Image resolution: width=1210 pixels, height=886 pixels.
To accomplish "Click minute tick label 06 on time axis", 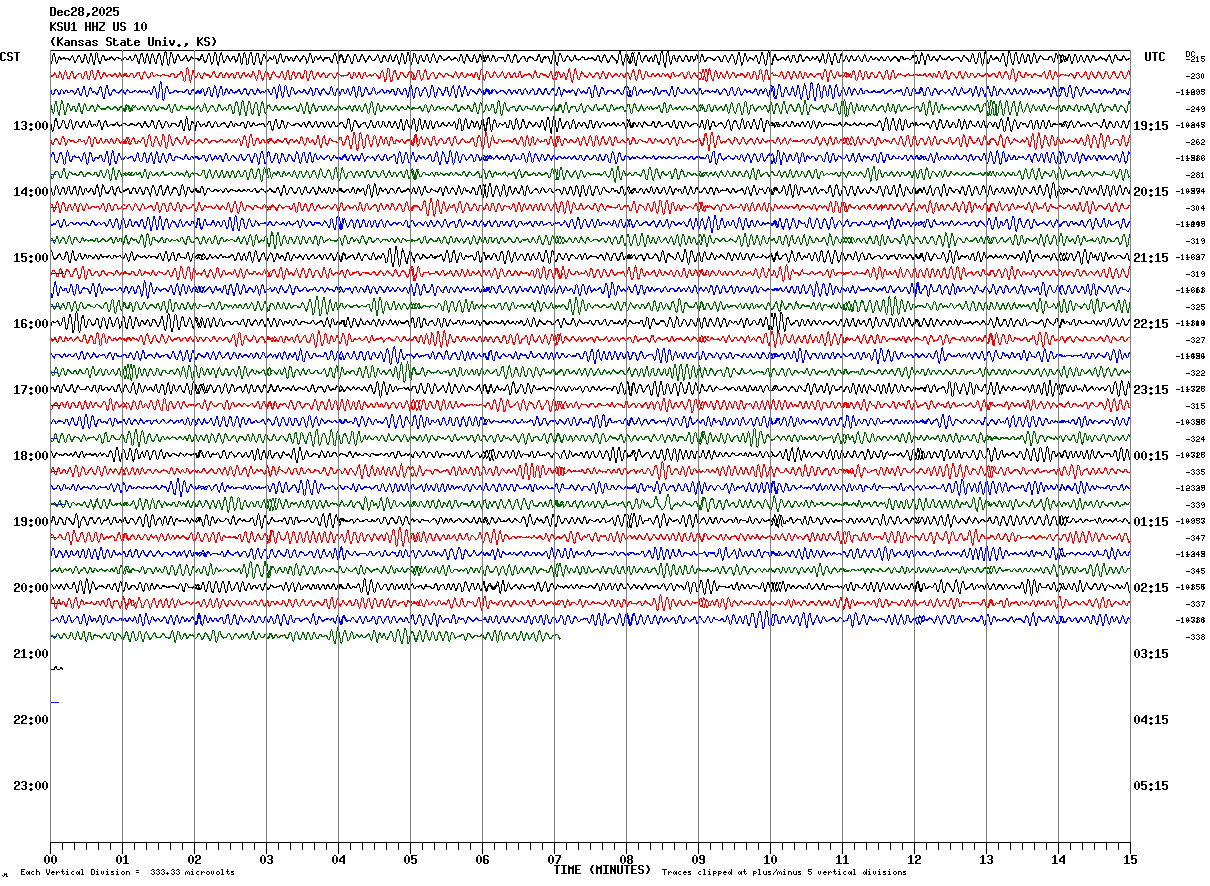I will pyautogui.click(x=482, y=860).
